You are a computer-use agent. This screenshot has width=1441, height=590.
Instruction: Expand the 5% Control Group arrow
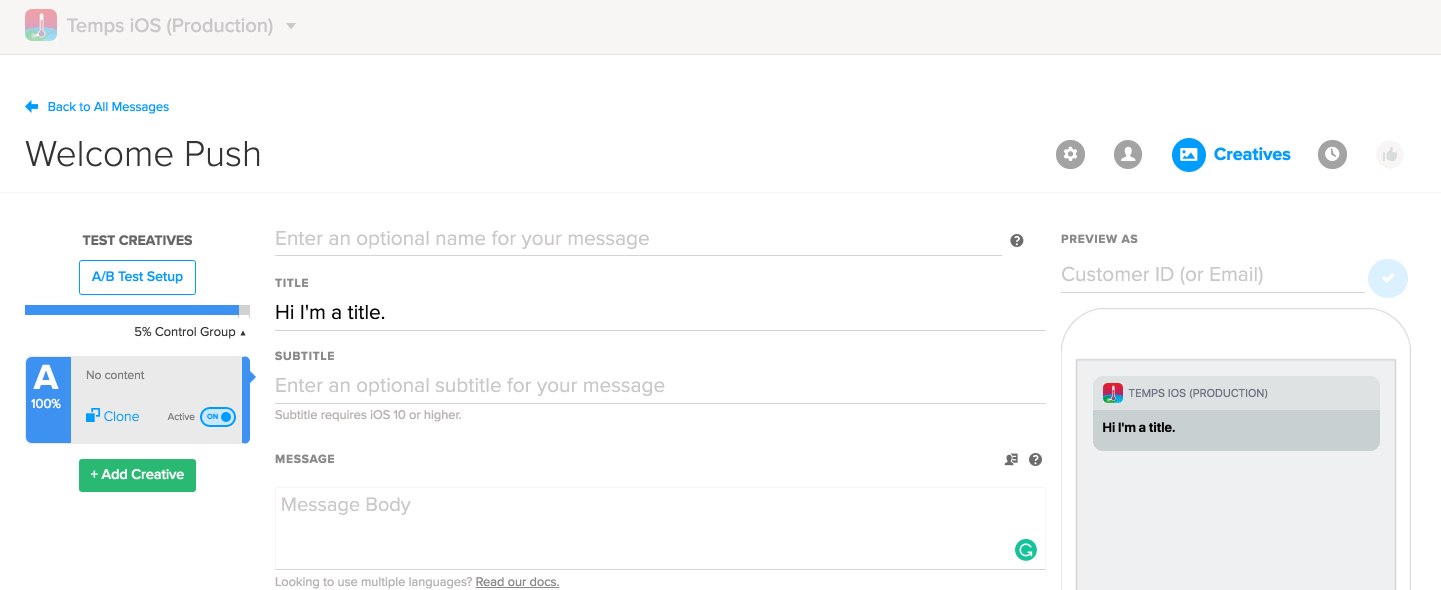tap(243, 332)
